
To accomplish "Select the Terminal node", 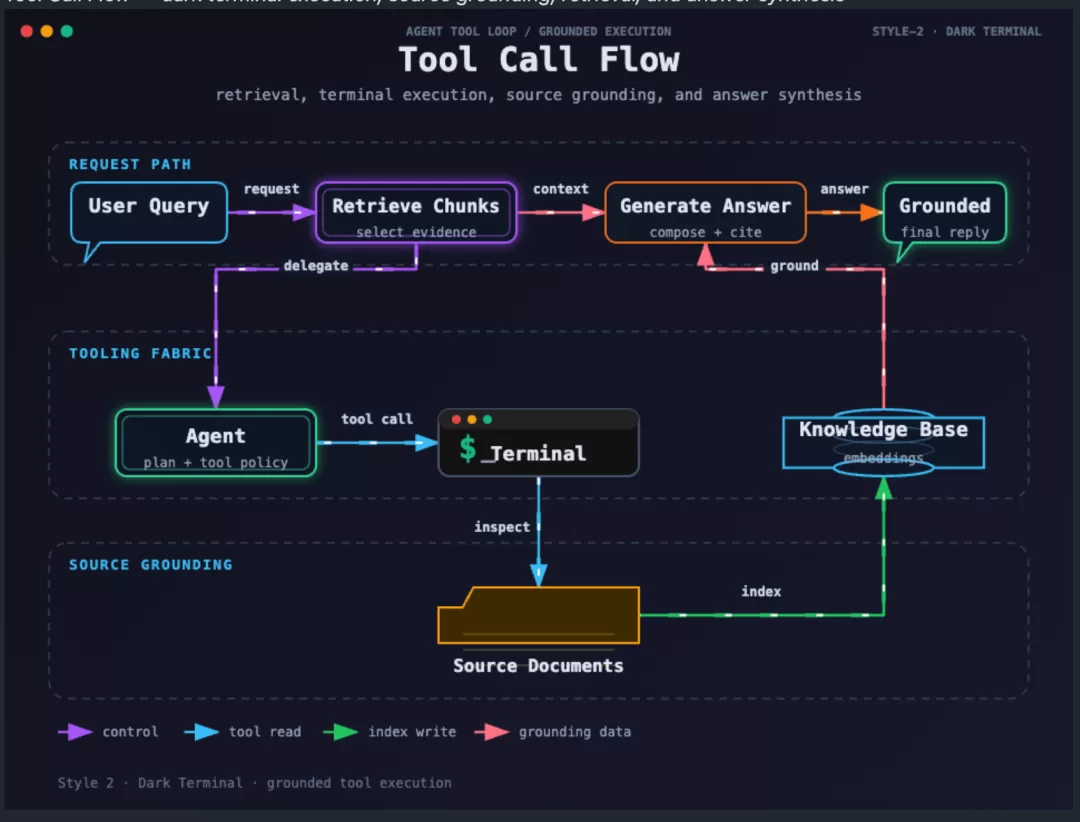I will coord(539,443).
